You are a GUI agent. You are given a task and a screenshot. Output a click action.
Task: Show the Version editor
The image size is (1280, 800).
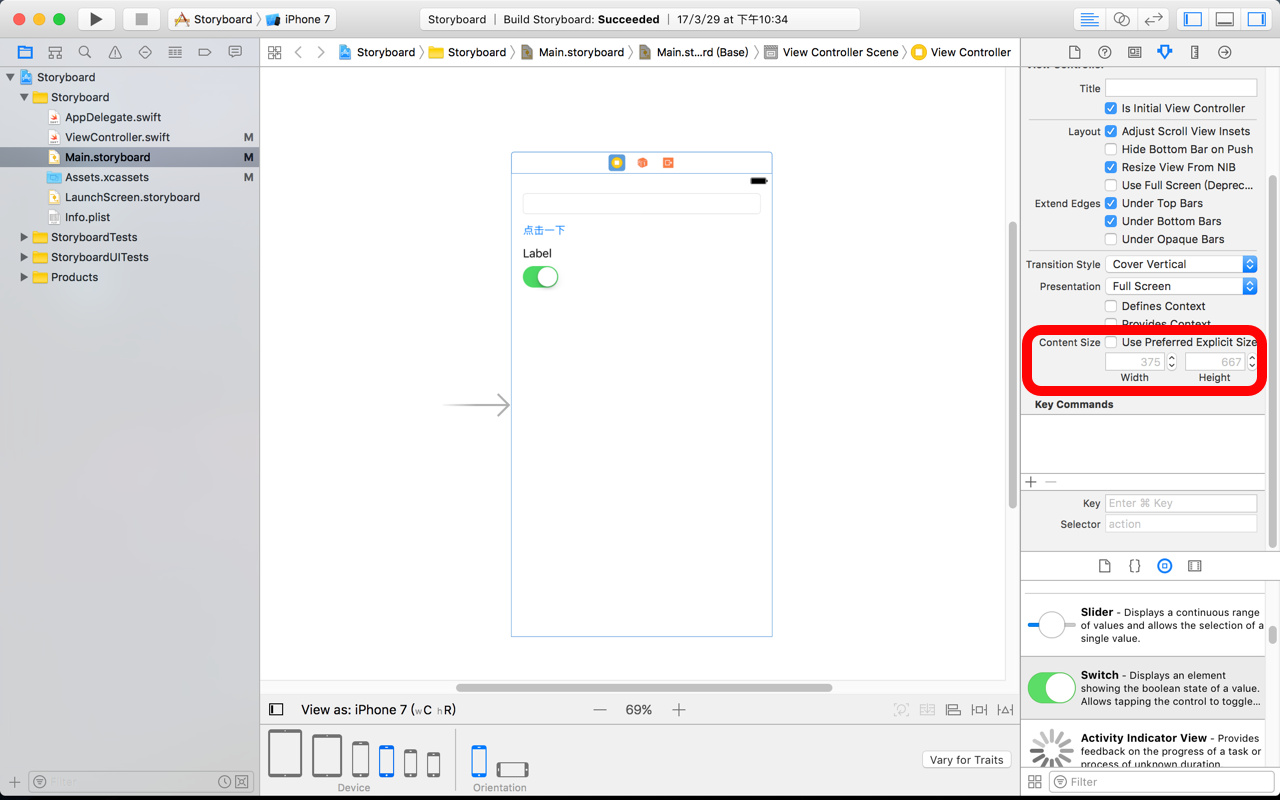point(1153,19)
